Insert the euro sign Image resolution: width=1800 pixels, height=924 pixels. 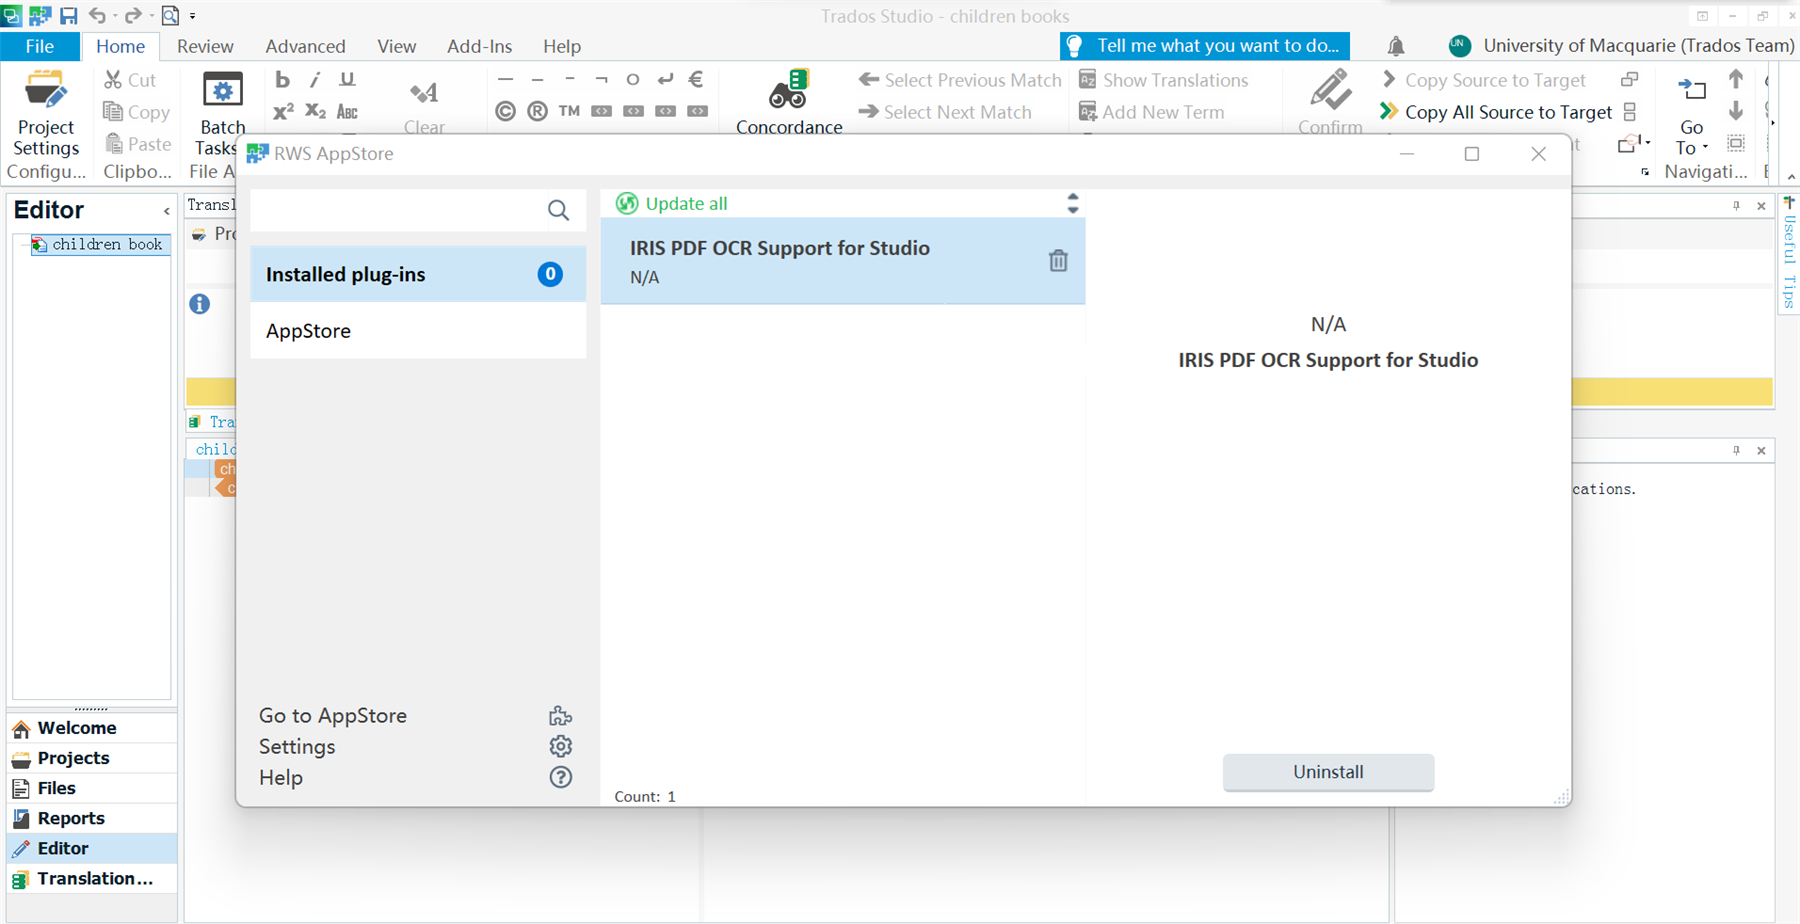pyautogui.click(x=697, y=79)
